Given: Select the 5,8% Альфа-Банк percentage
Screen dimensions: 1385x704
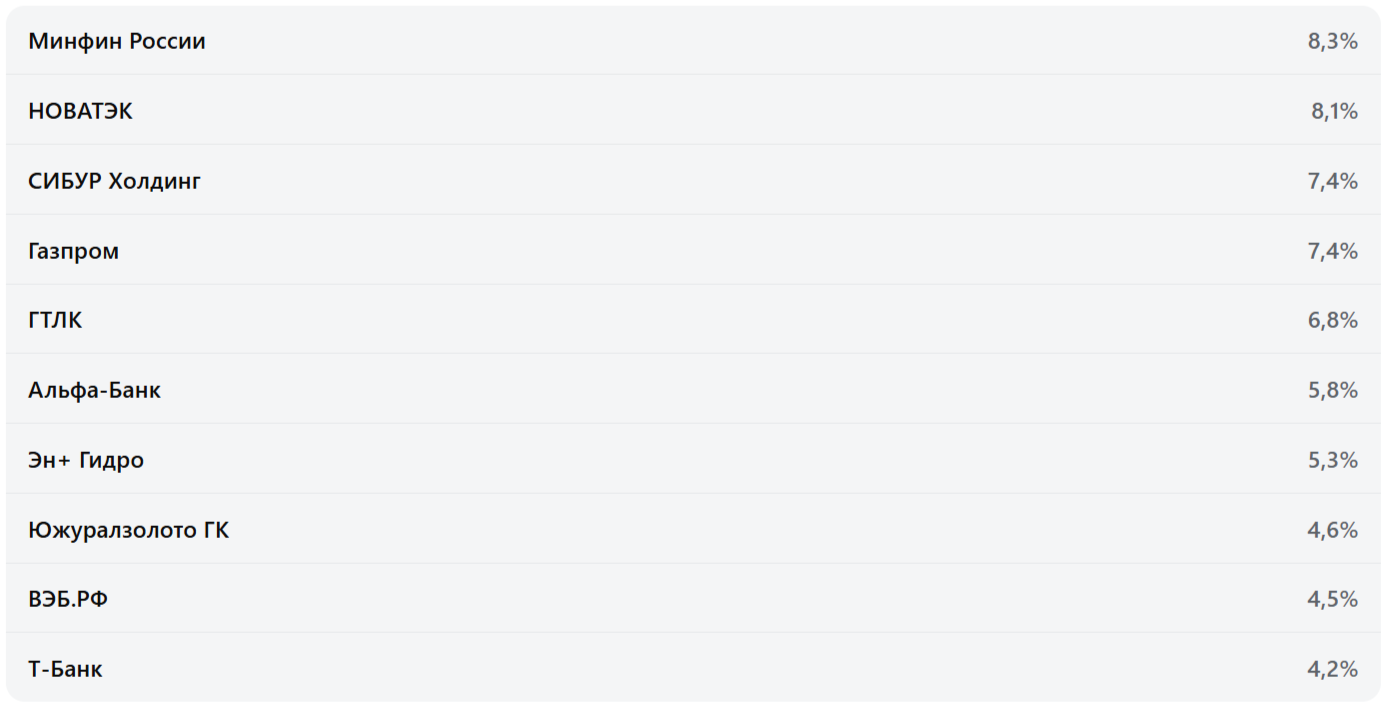Looking at the screenshot, I should click(1332, 390).
